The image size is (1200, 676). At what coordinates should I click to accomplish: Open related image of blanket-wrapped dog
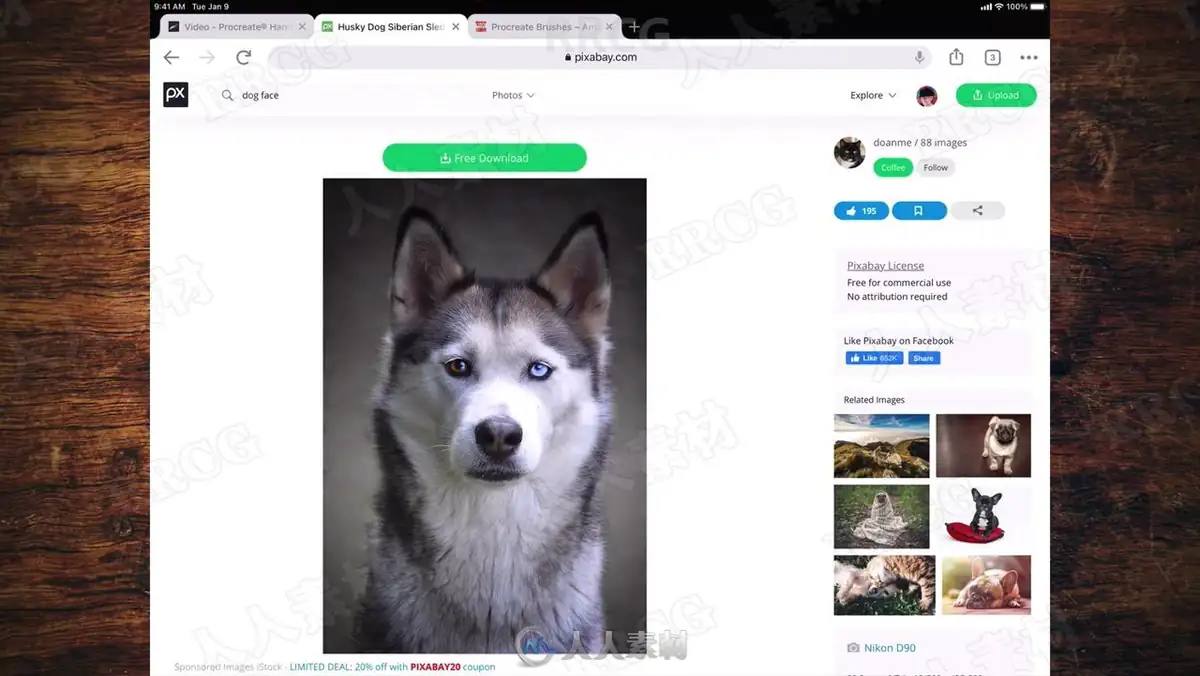coord(882,517)
